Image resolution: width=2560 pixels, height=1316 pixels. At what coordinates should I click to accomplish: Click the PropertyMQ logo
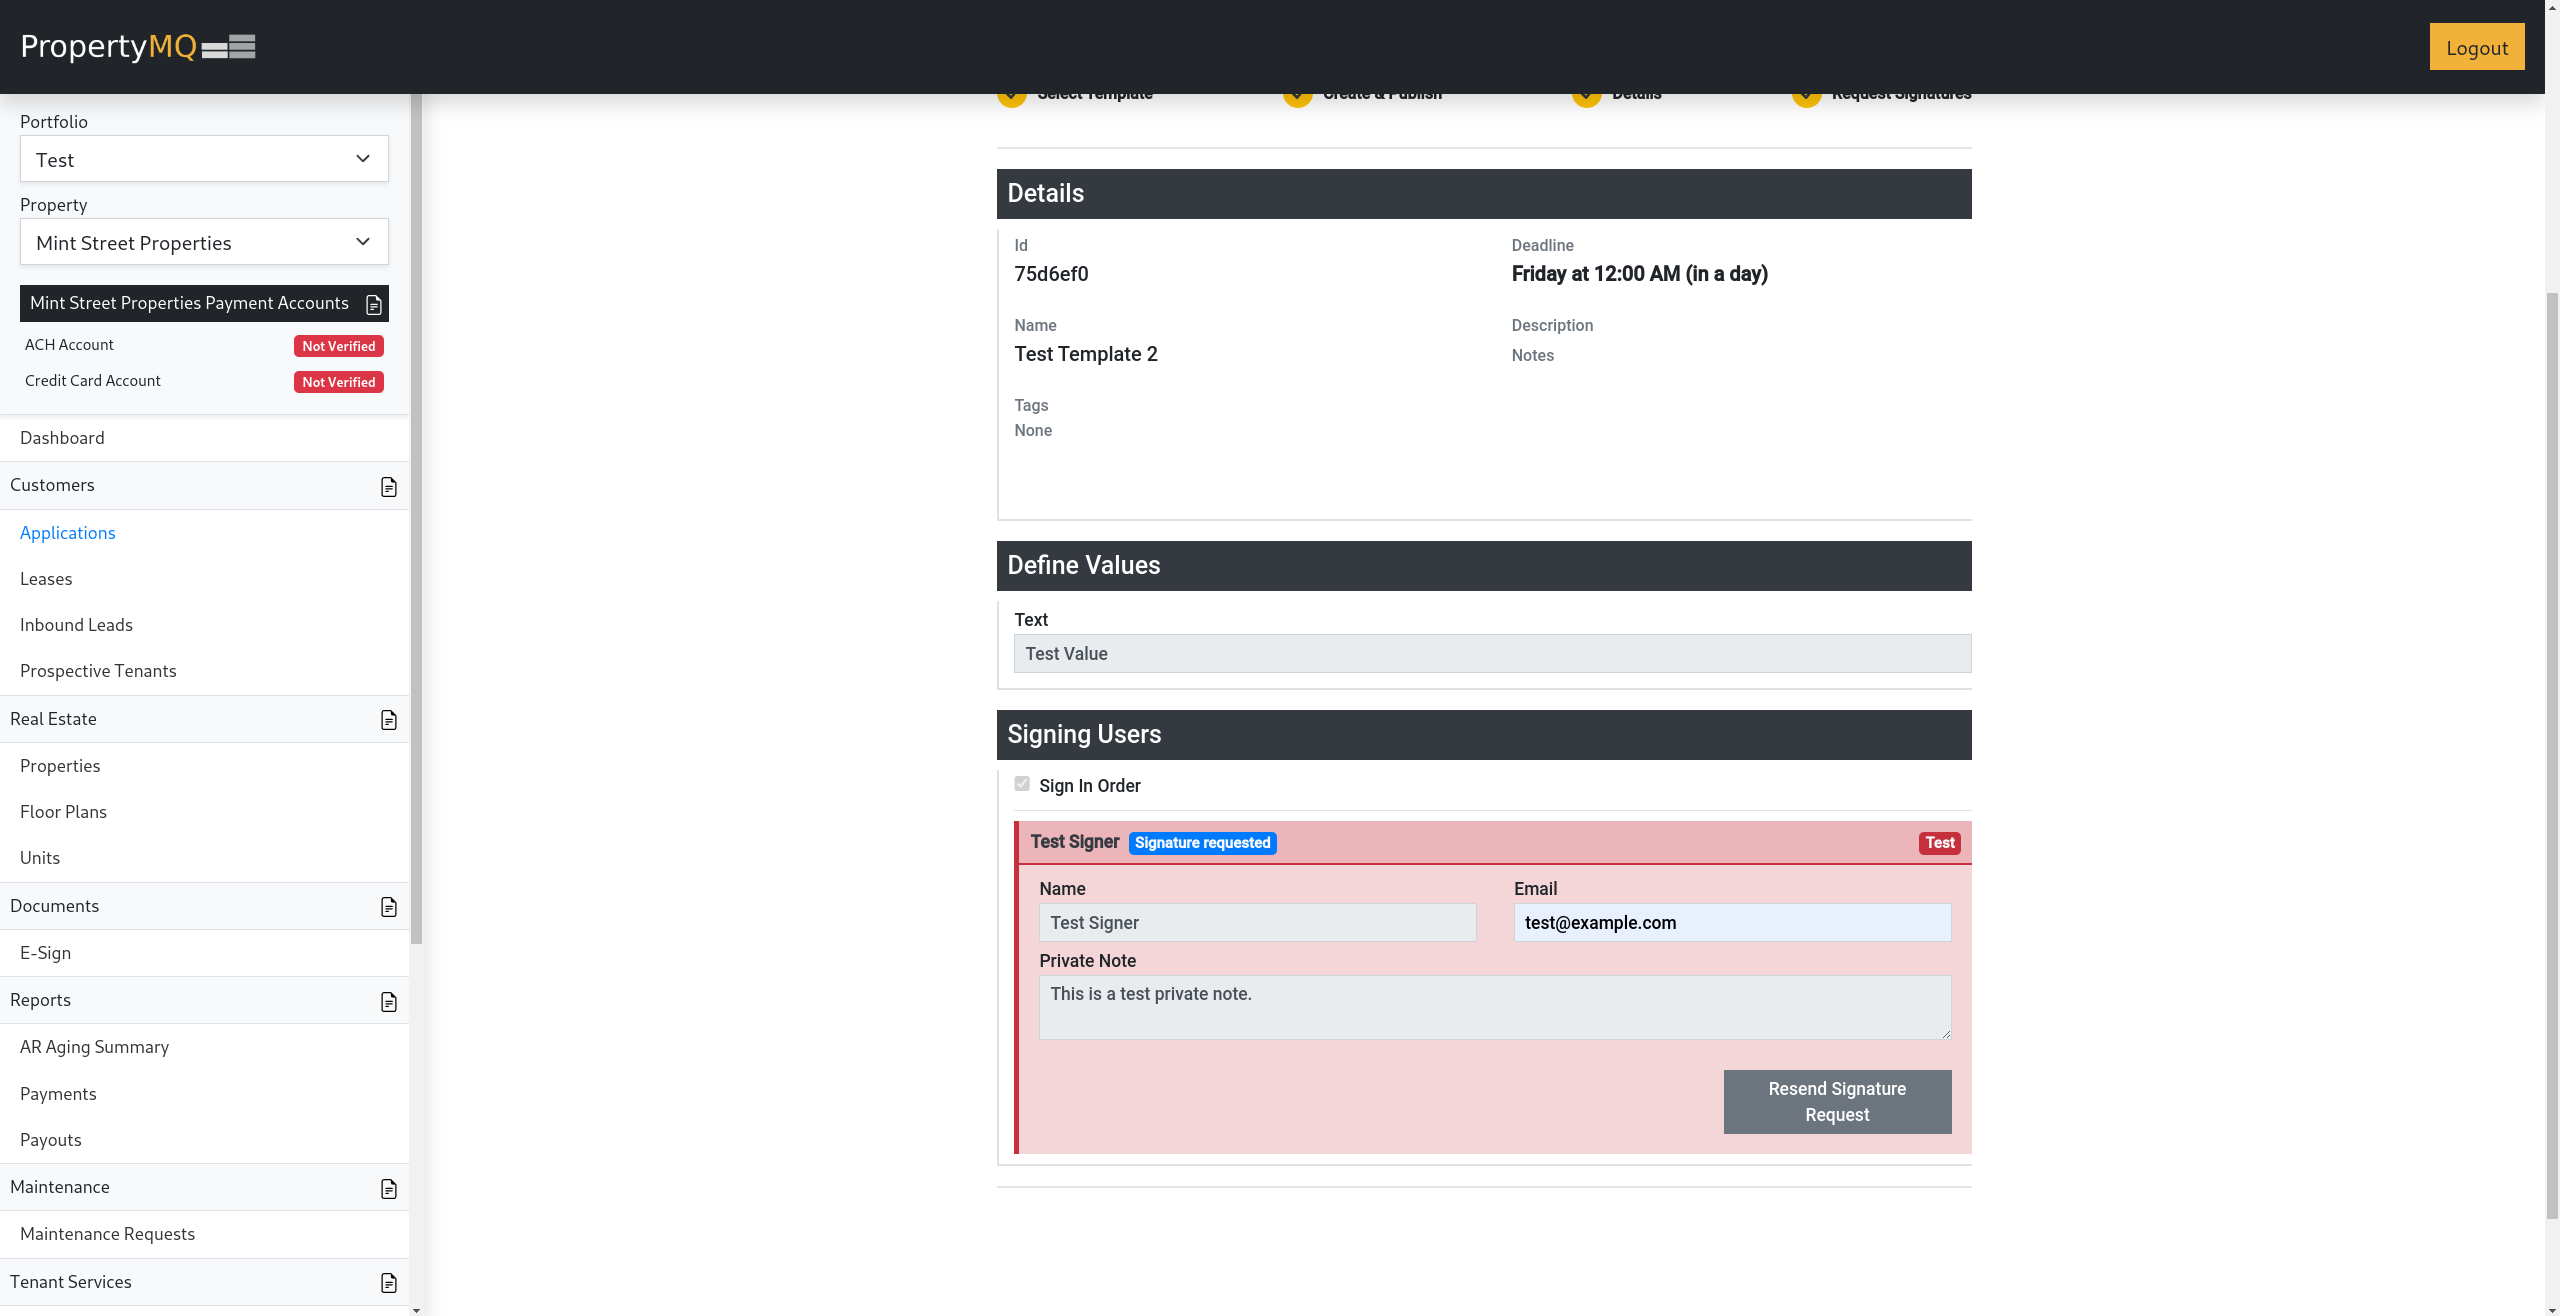[x=138, y=46]
